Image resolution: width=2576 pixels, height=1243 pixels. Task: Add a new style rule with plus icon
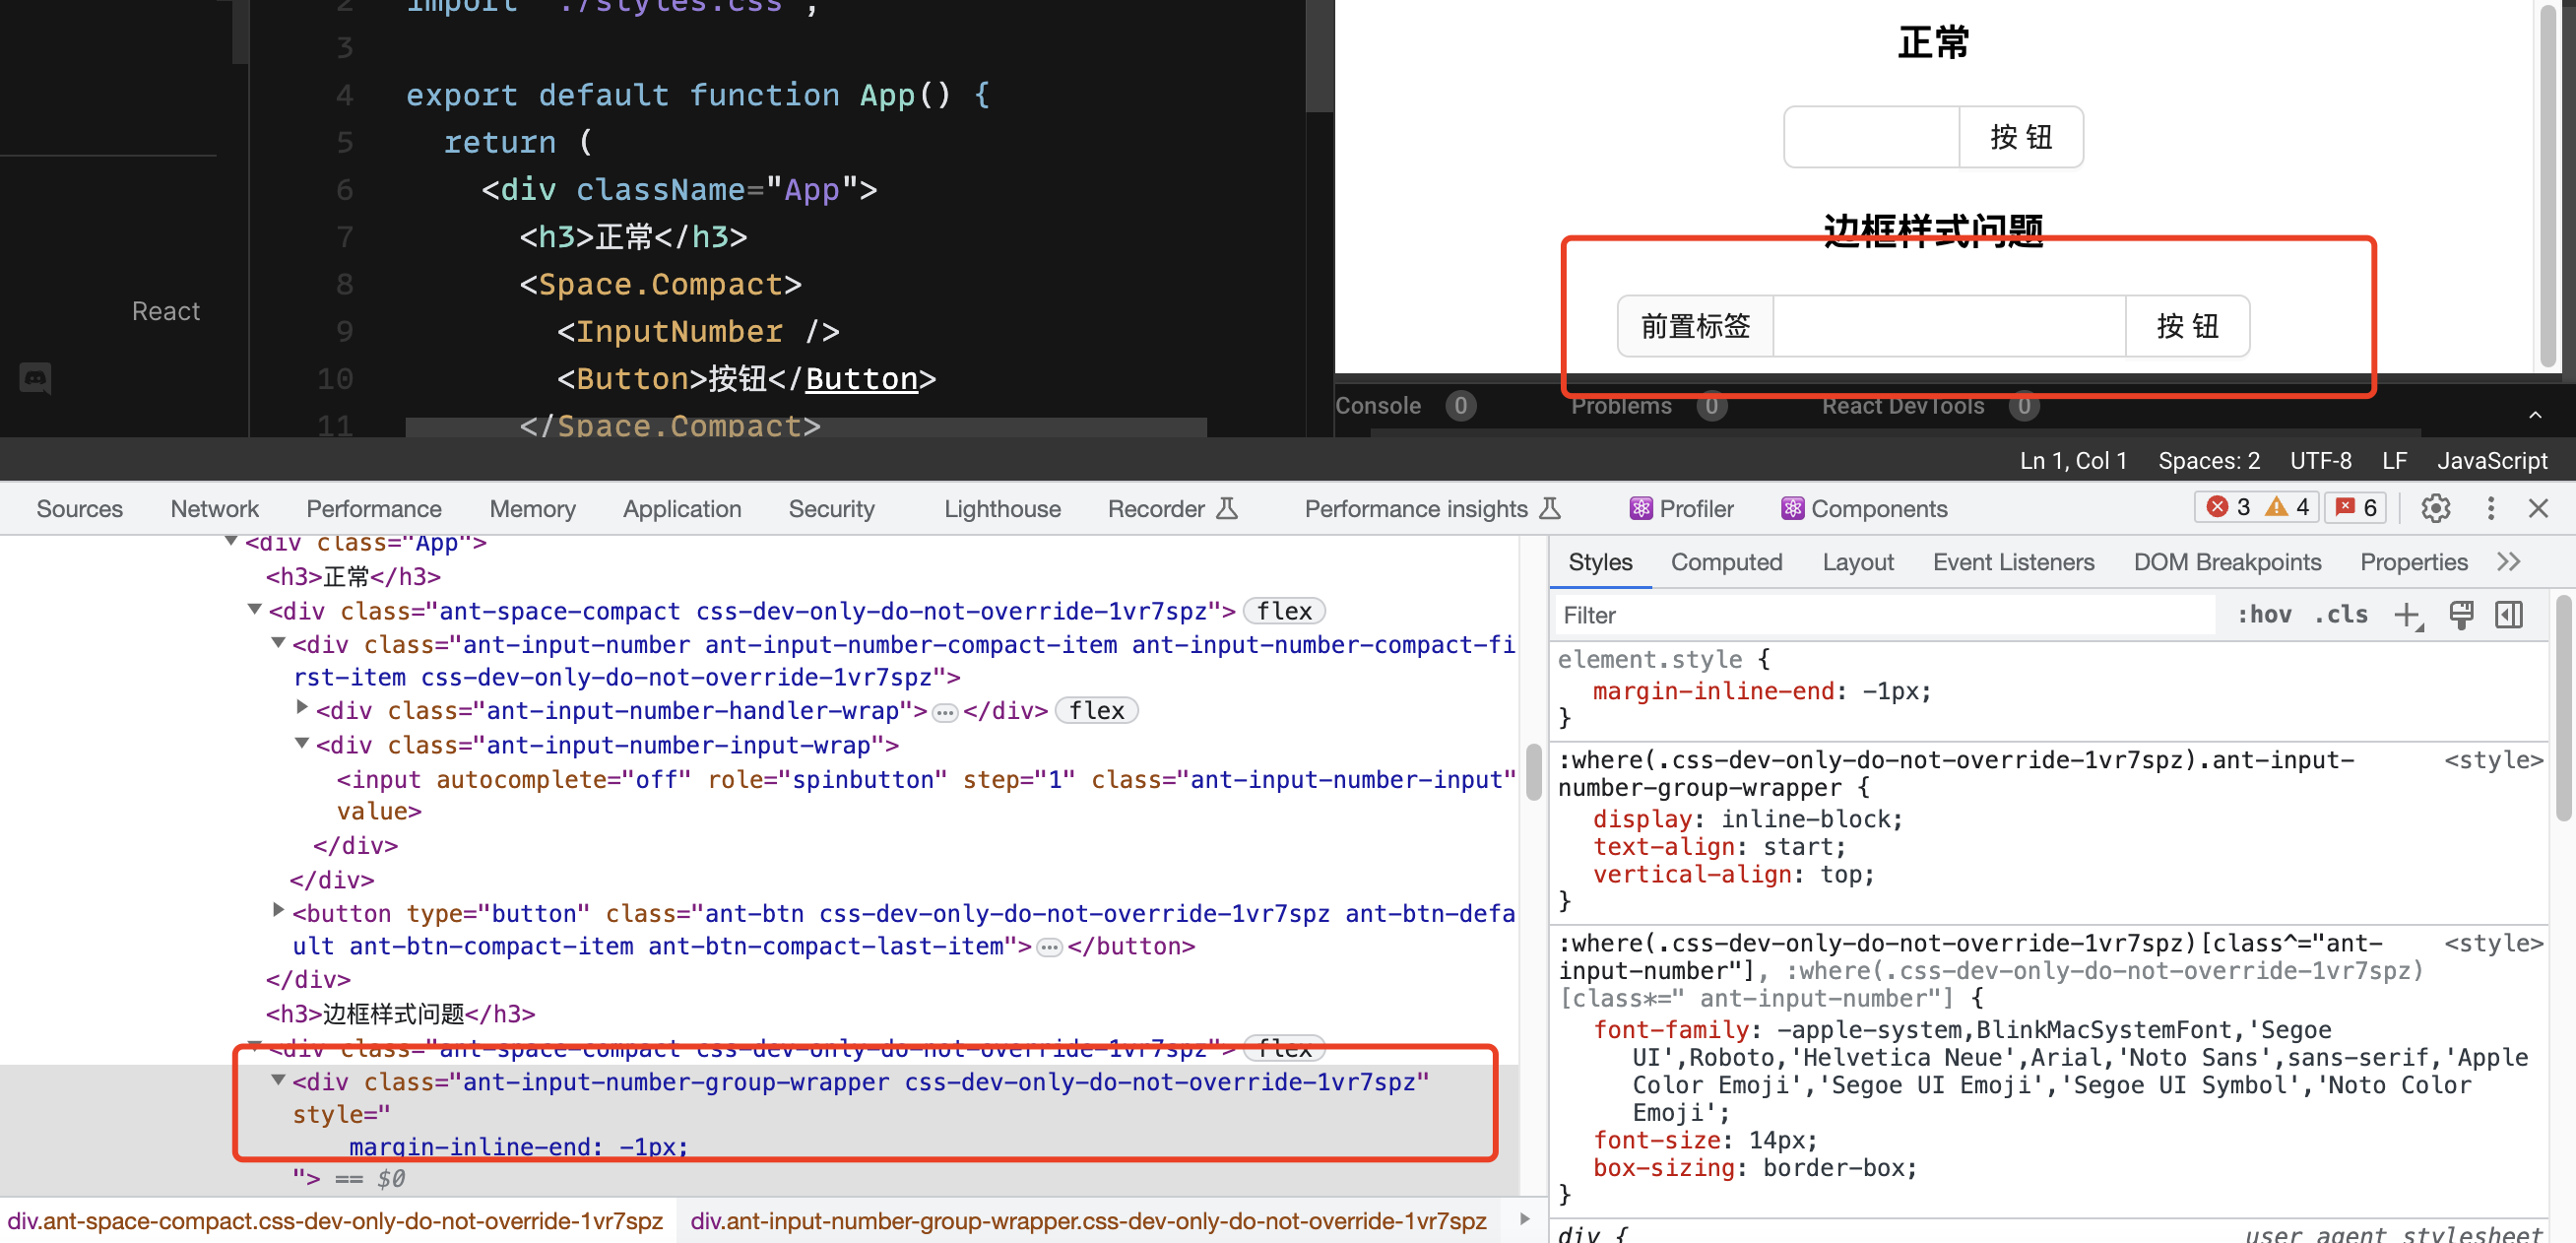pos(2405,614)
